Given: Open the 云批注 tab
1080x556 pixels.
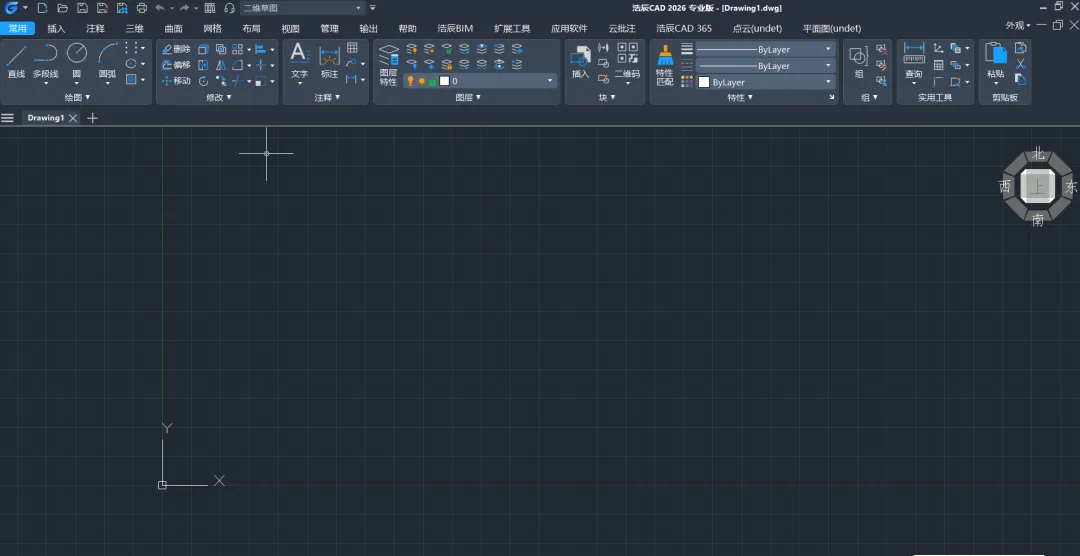Looking at the screenshot, I should click(x=622, y=29).
